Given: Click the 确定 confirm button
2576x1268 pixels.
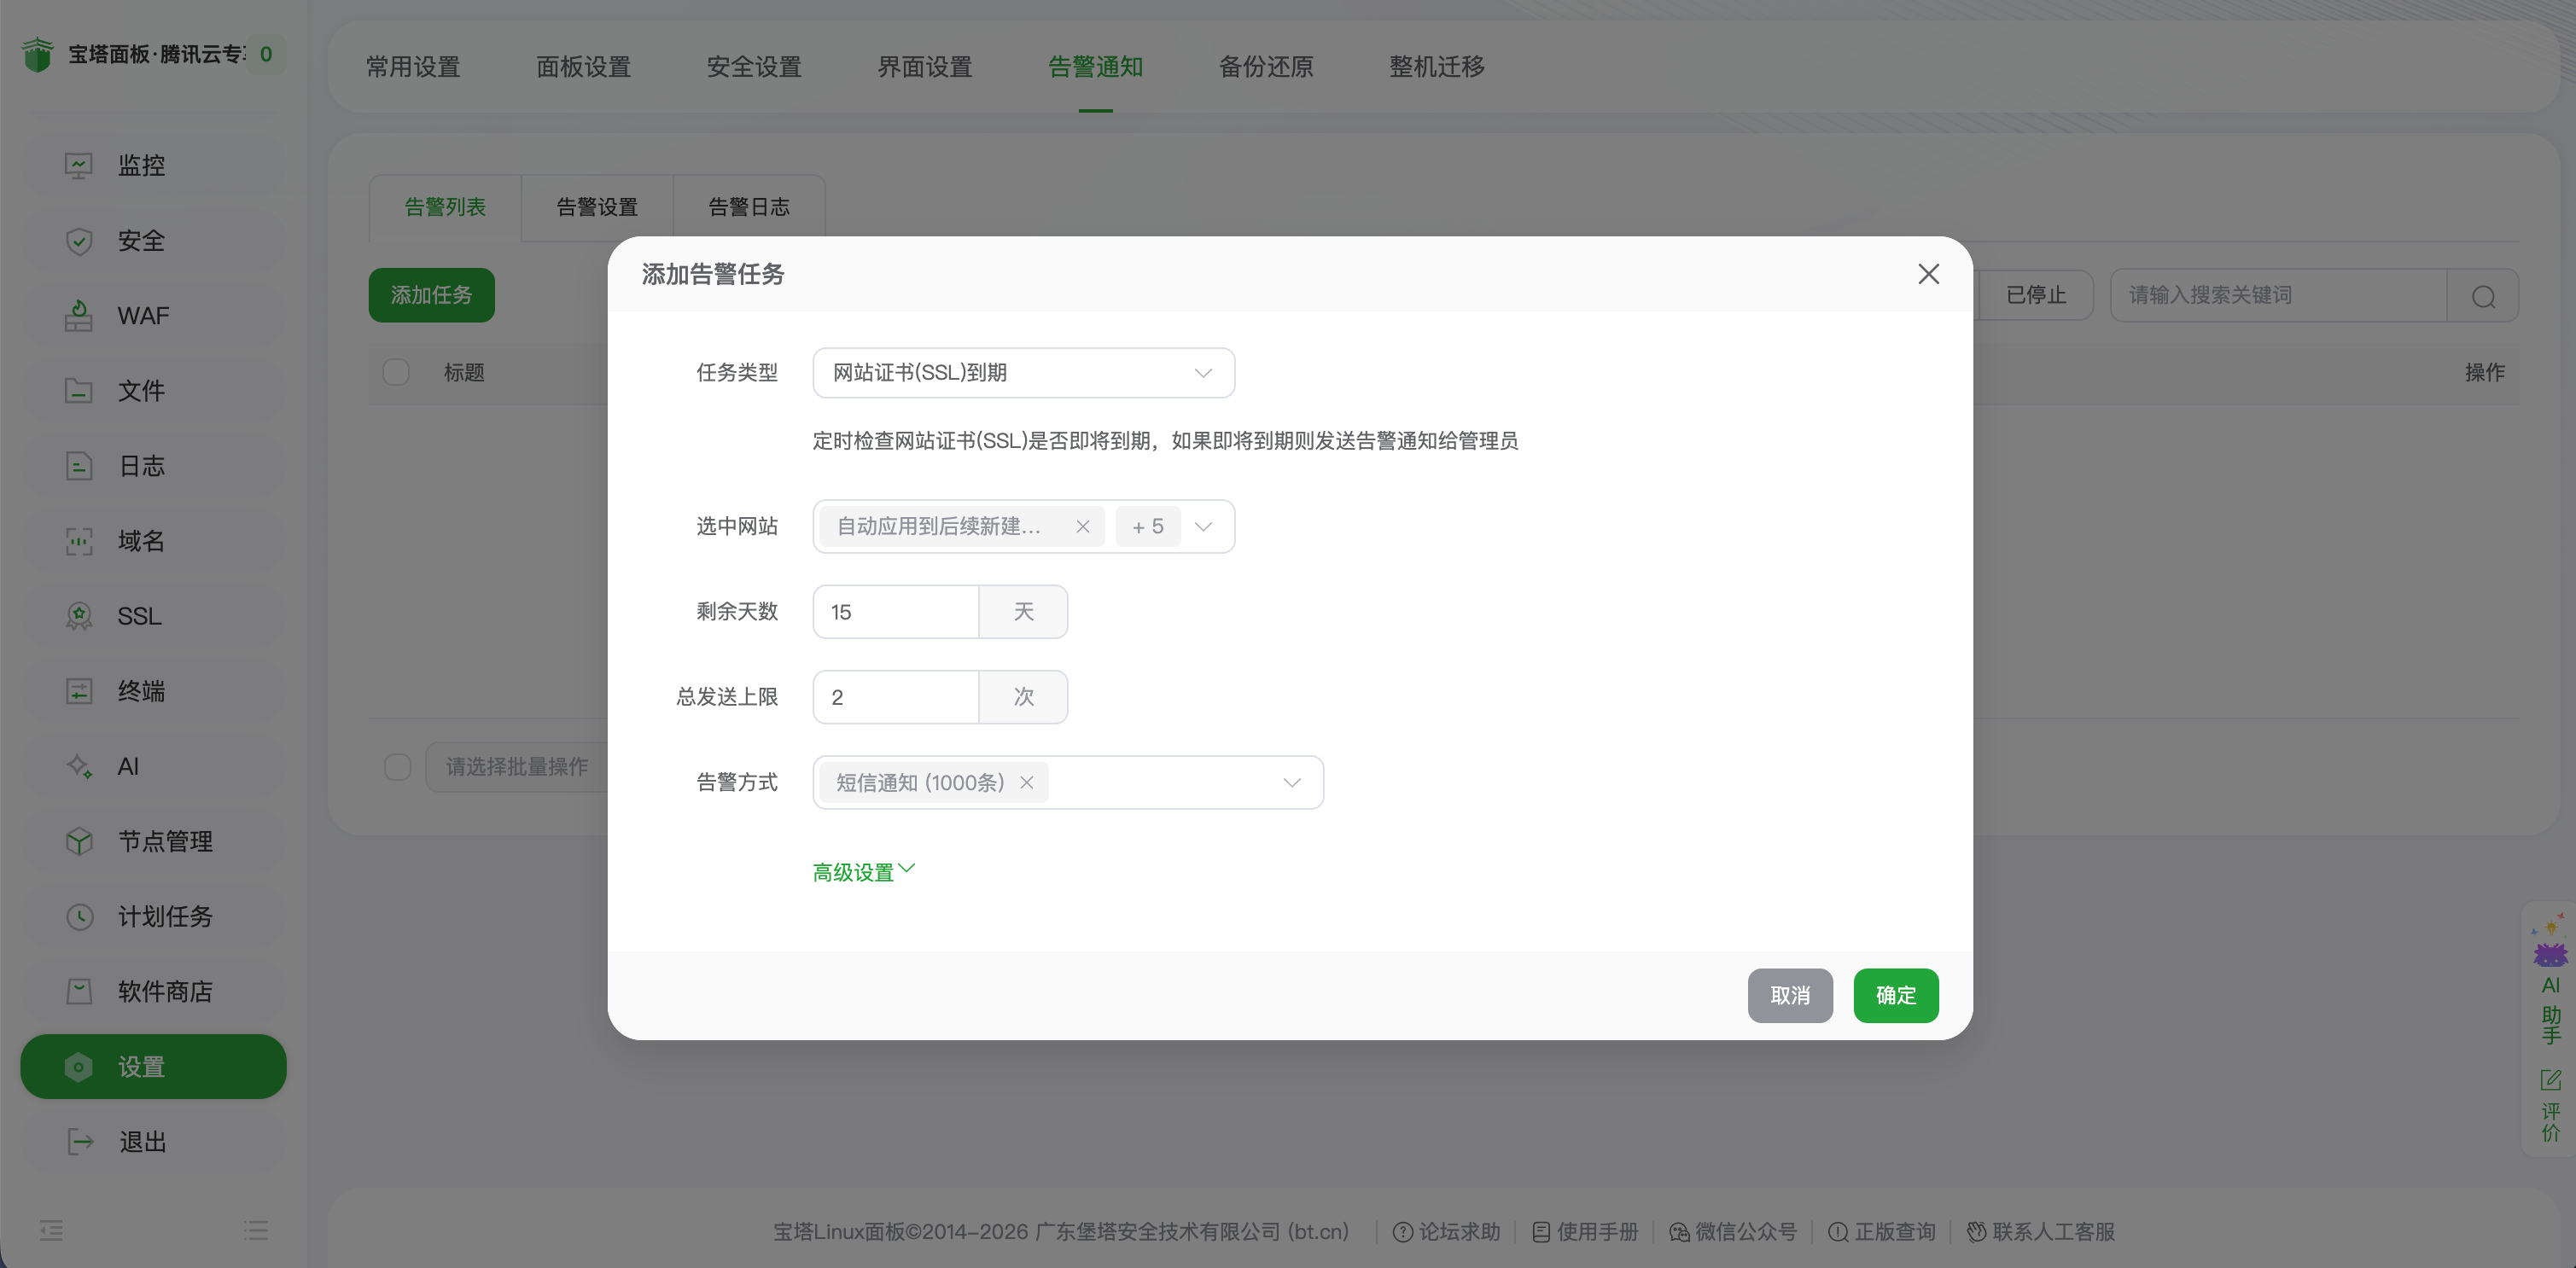Looking at the screenshot, I should coord(1895,996).
